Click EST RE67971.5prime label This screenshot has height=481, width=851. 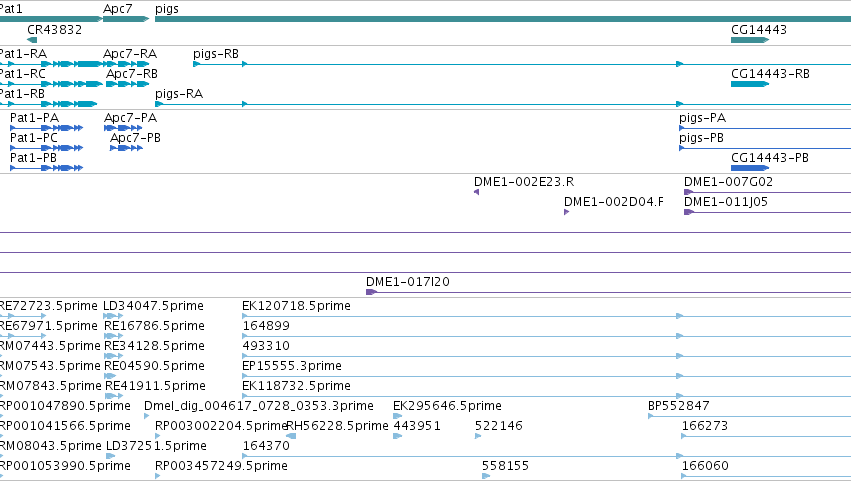(49, 326)
